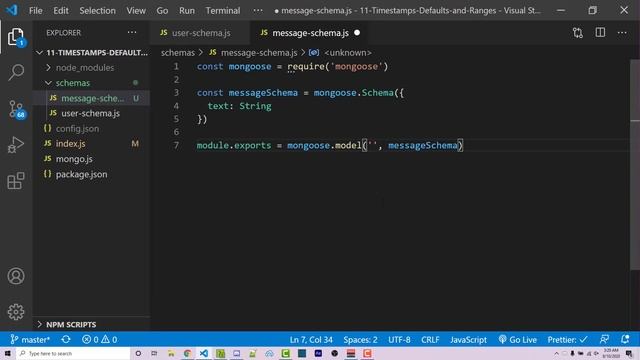Select user-schema.js in the explorer tree
640x360 pixels.
tap(90, 113)
